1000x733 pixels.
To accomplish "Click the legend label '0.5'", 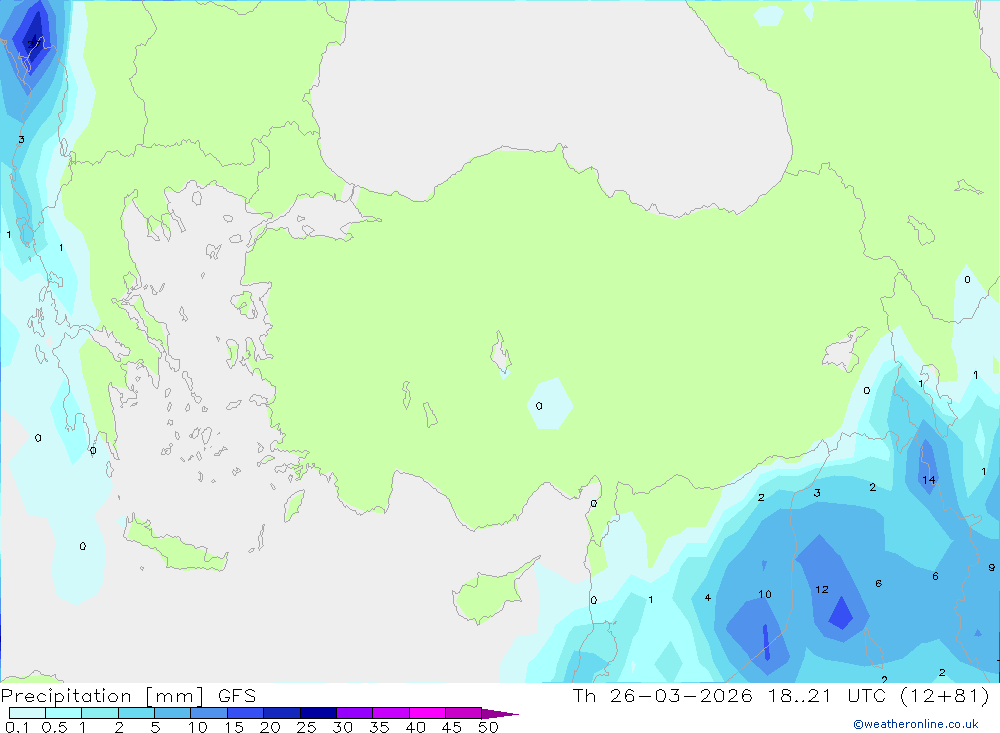I will point(54,727).
